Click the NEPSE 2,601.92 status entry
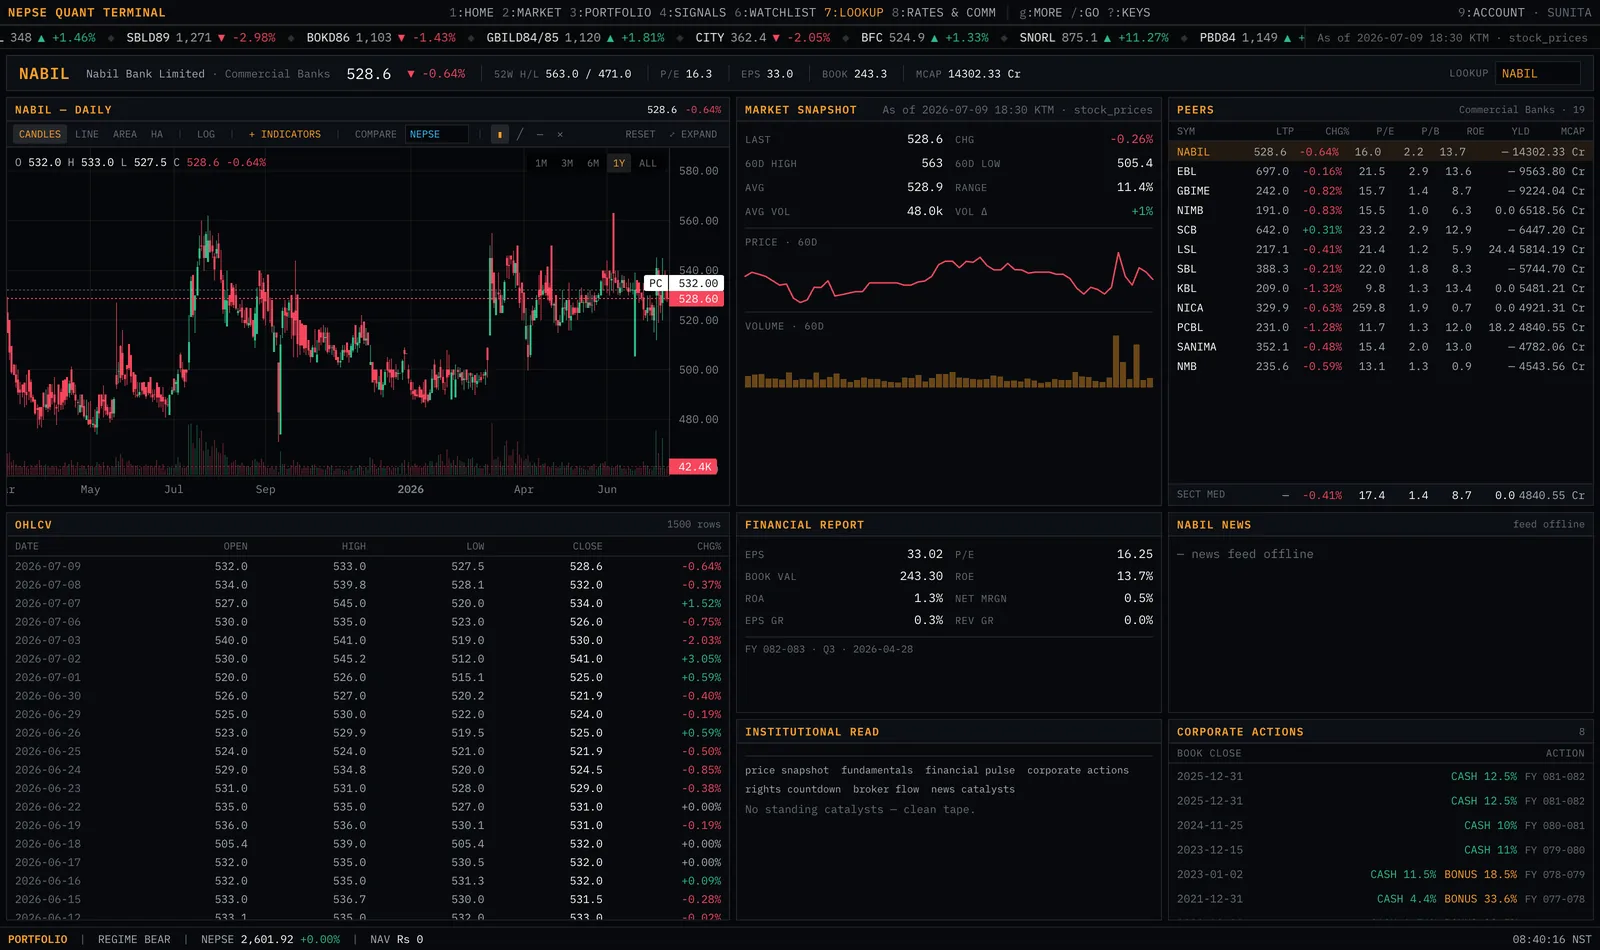Image resolution: width=1600 pixels, height=950 pixels. 270,939
